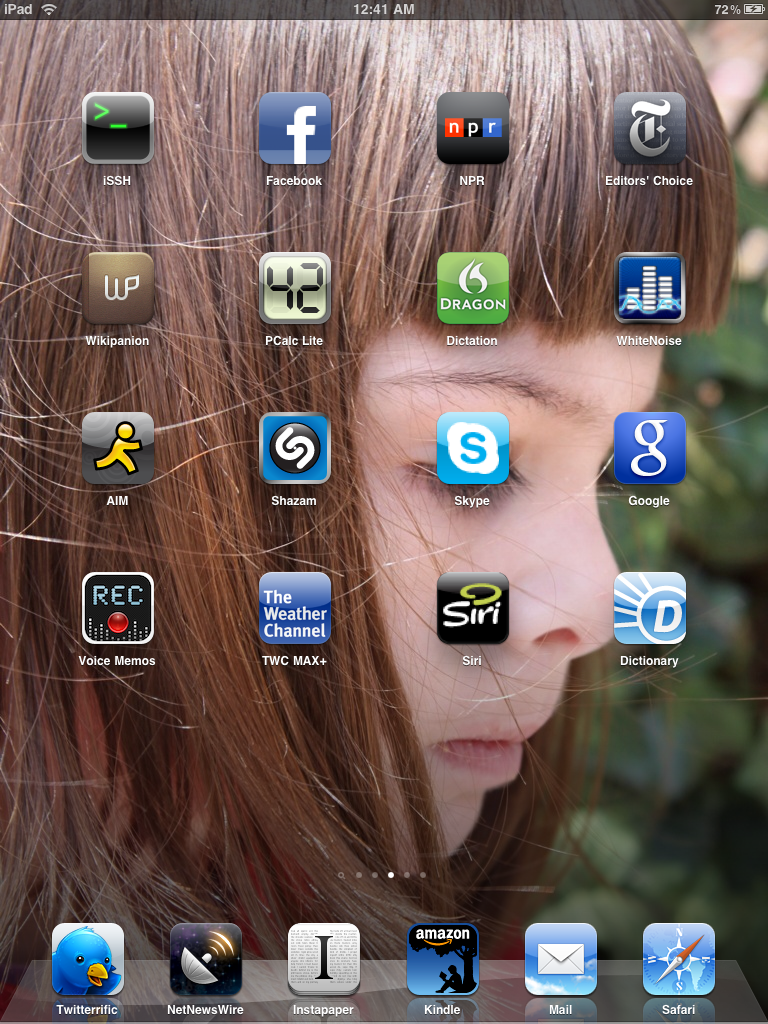Open the AIM messenger app
768x1024 pixels.
click(x=118, y=448)
